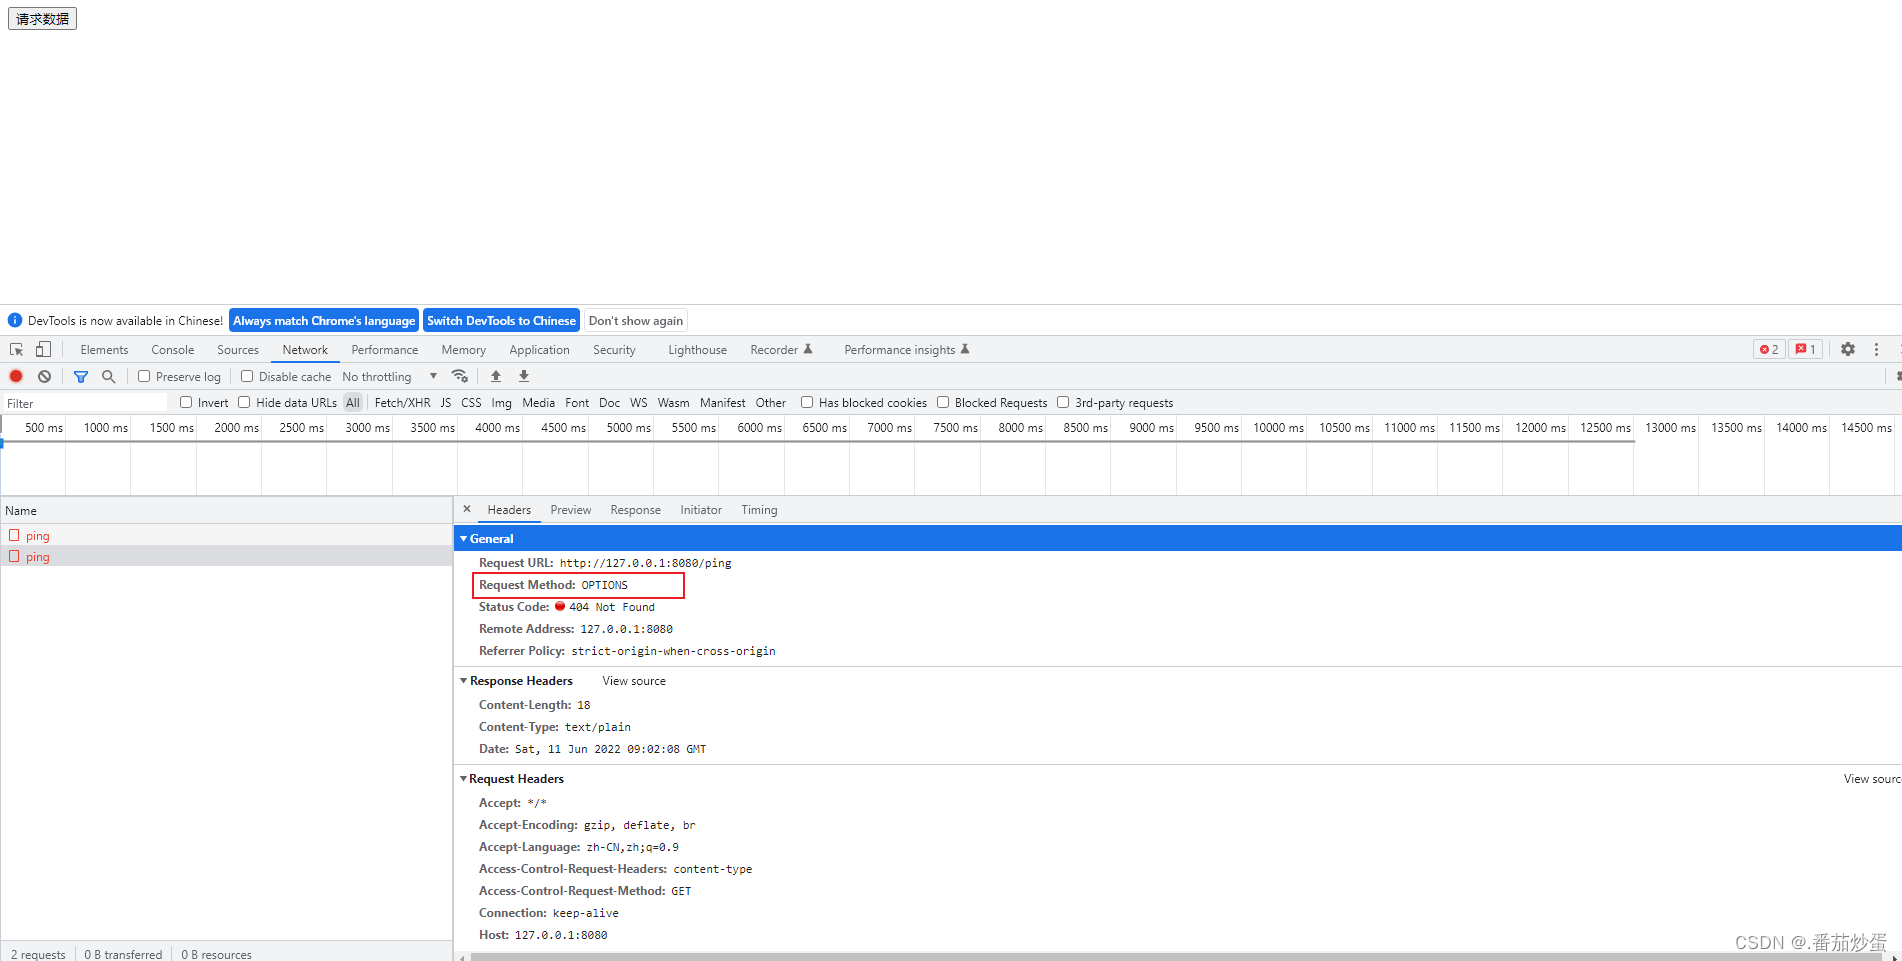Image resolution: width=1902 pixels, height=961 pixels.
Task: Switch to the Initiator detail tab
Action: [701, 509]
